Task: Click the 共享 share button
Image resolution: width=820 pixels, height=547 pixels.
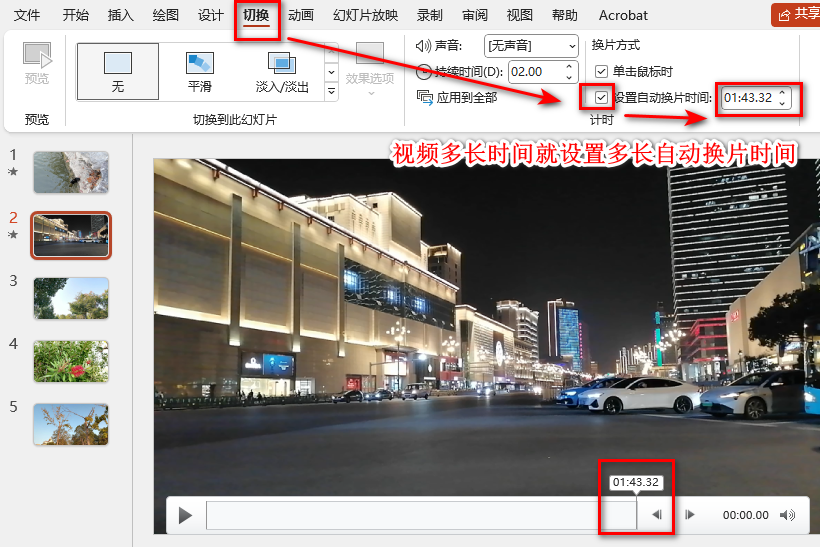Action: pos(796,15)
